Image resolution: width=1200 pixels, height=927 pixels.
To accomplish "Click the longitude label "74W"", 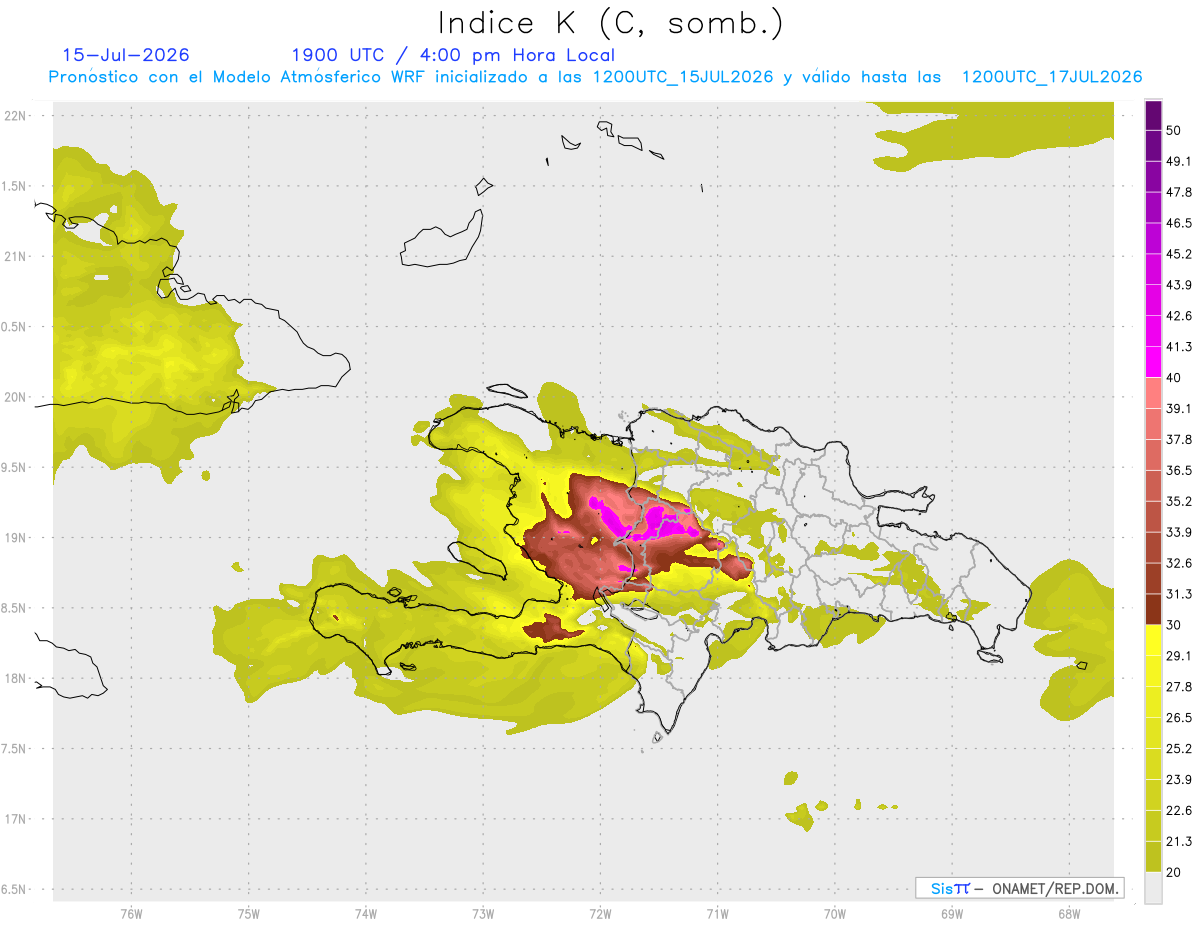I will point(365,913).
